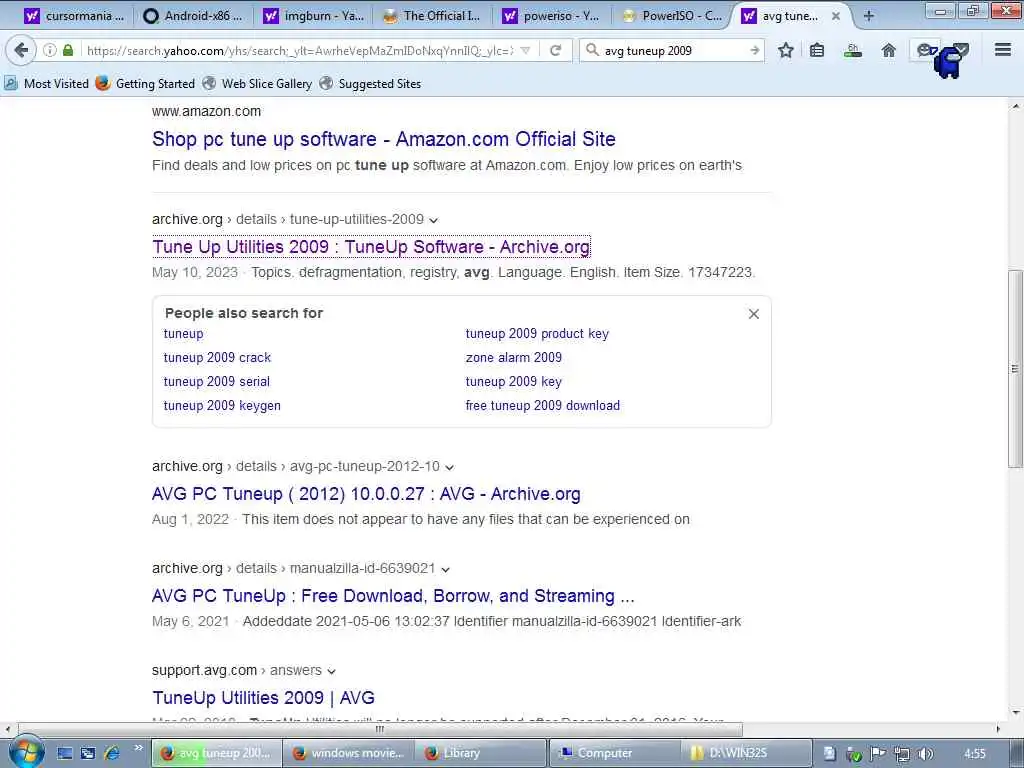1024x768 pixels.
Task: Search for tuneup 2009 crack suggestion
Action: pos(217,358)
